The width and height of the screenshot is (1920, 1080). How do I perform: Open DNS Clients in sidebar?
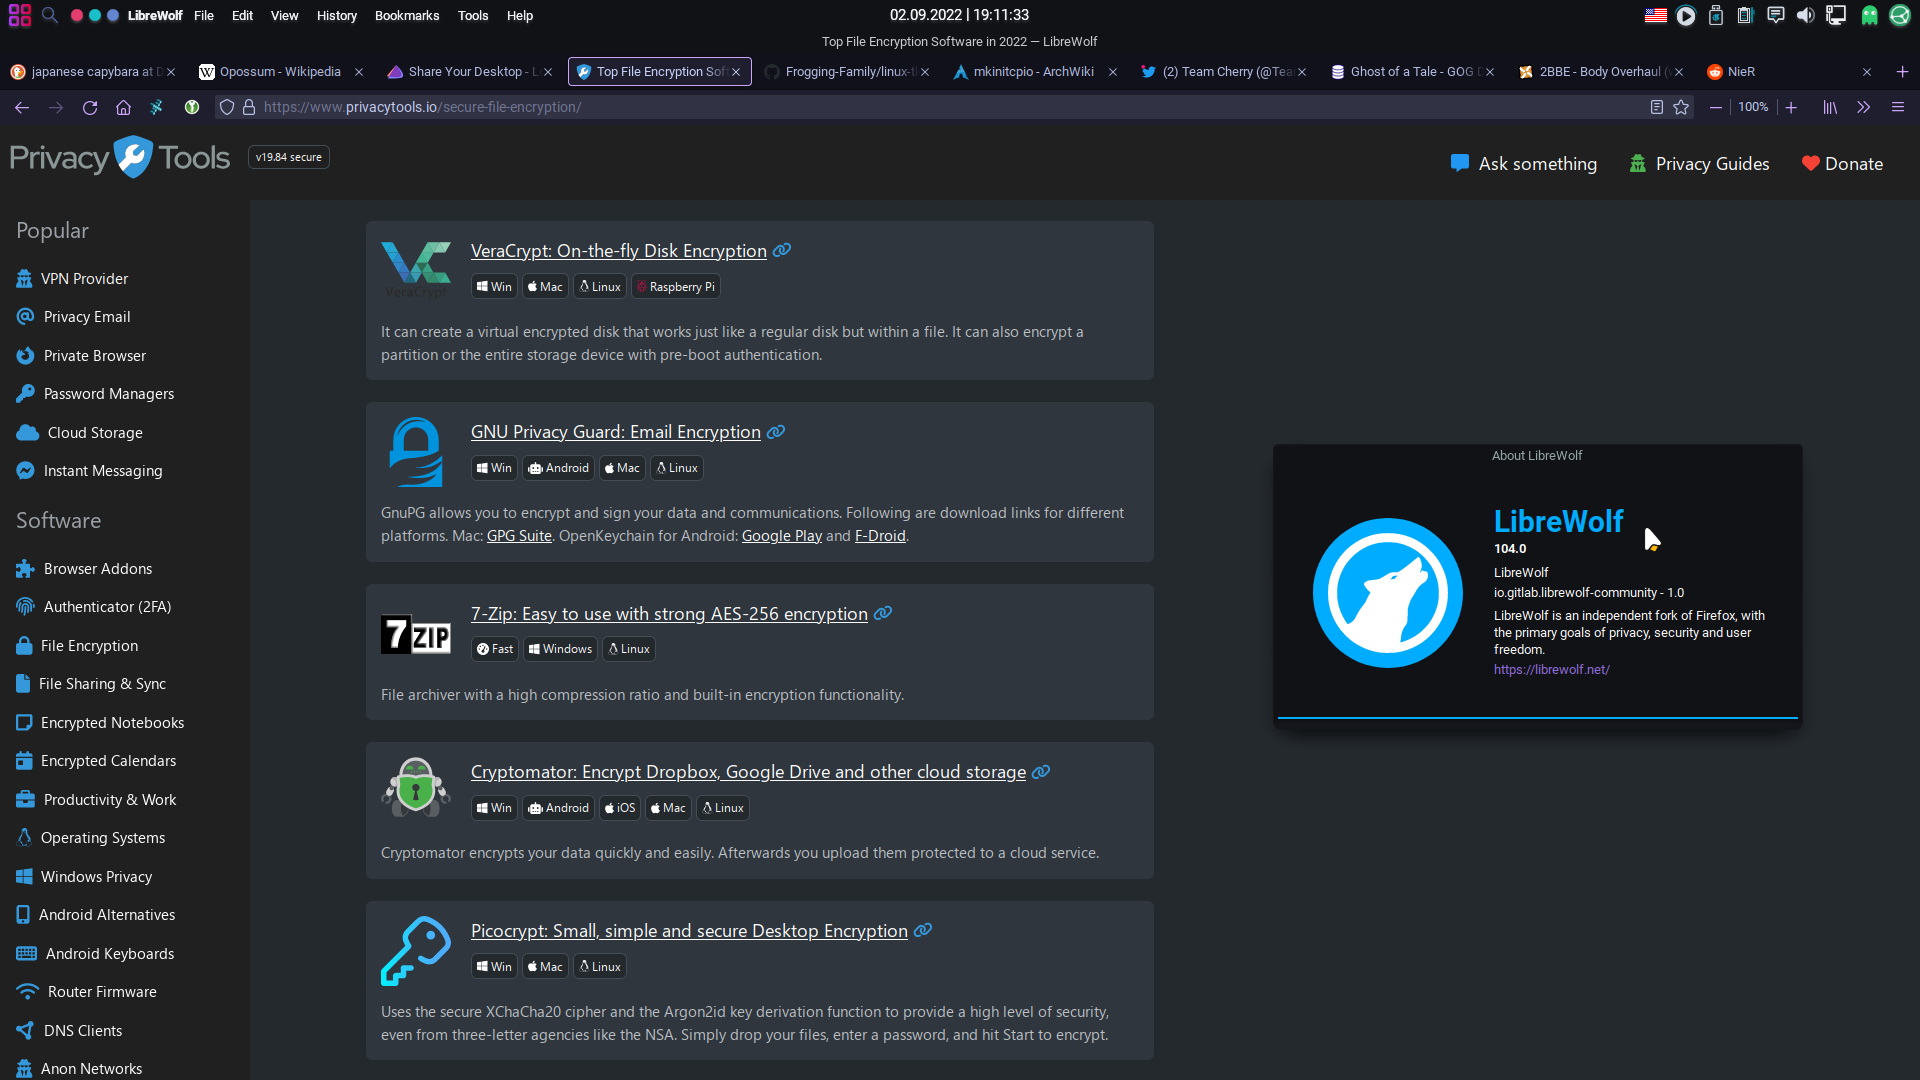(69, 1031)
